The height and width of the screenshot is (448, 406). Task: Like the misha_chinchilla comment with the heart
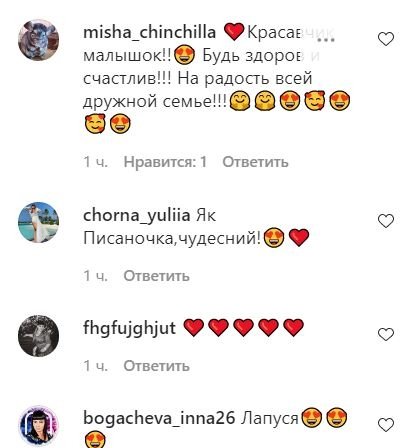[386, 39]
